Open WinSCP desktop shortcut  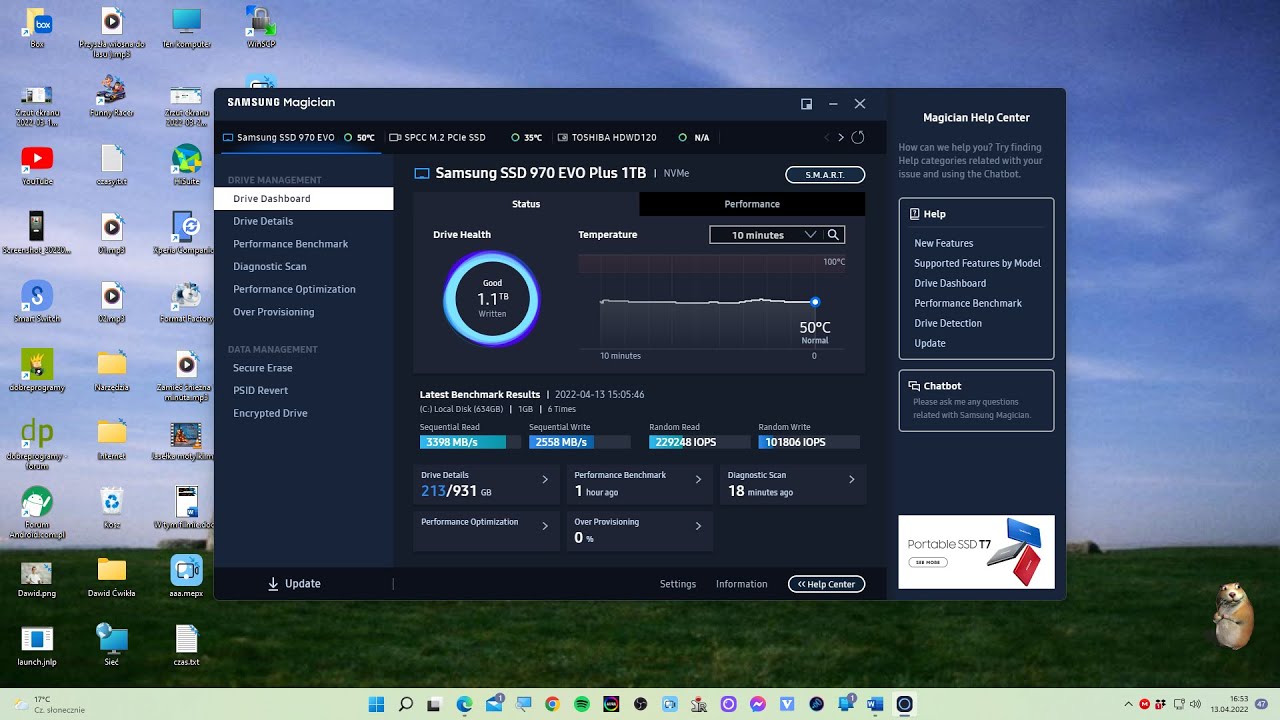coord(260,28)
